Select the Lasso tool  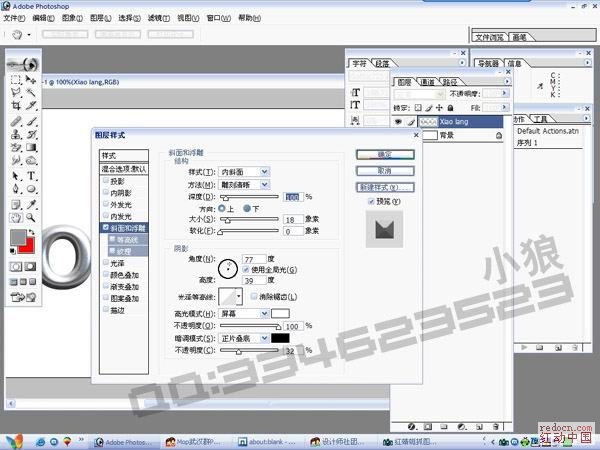coord(15,92)
